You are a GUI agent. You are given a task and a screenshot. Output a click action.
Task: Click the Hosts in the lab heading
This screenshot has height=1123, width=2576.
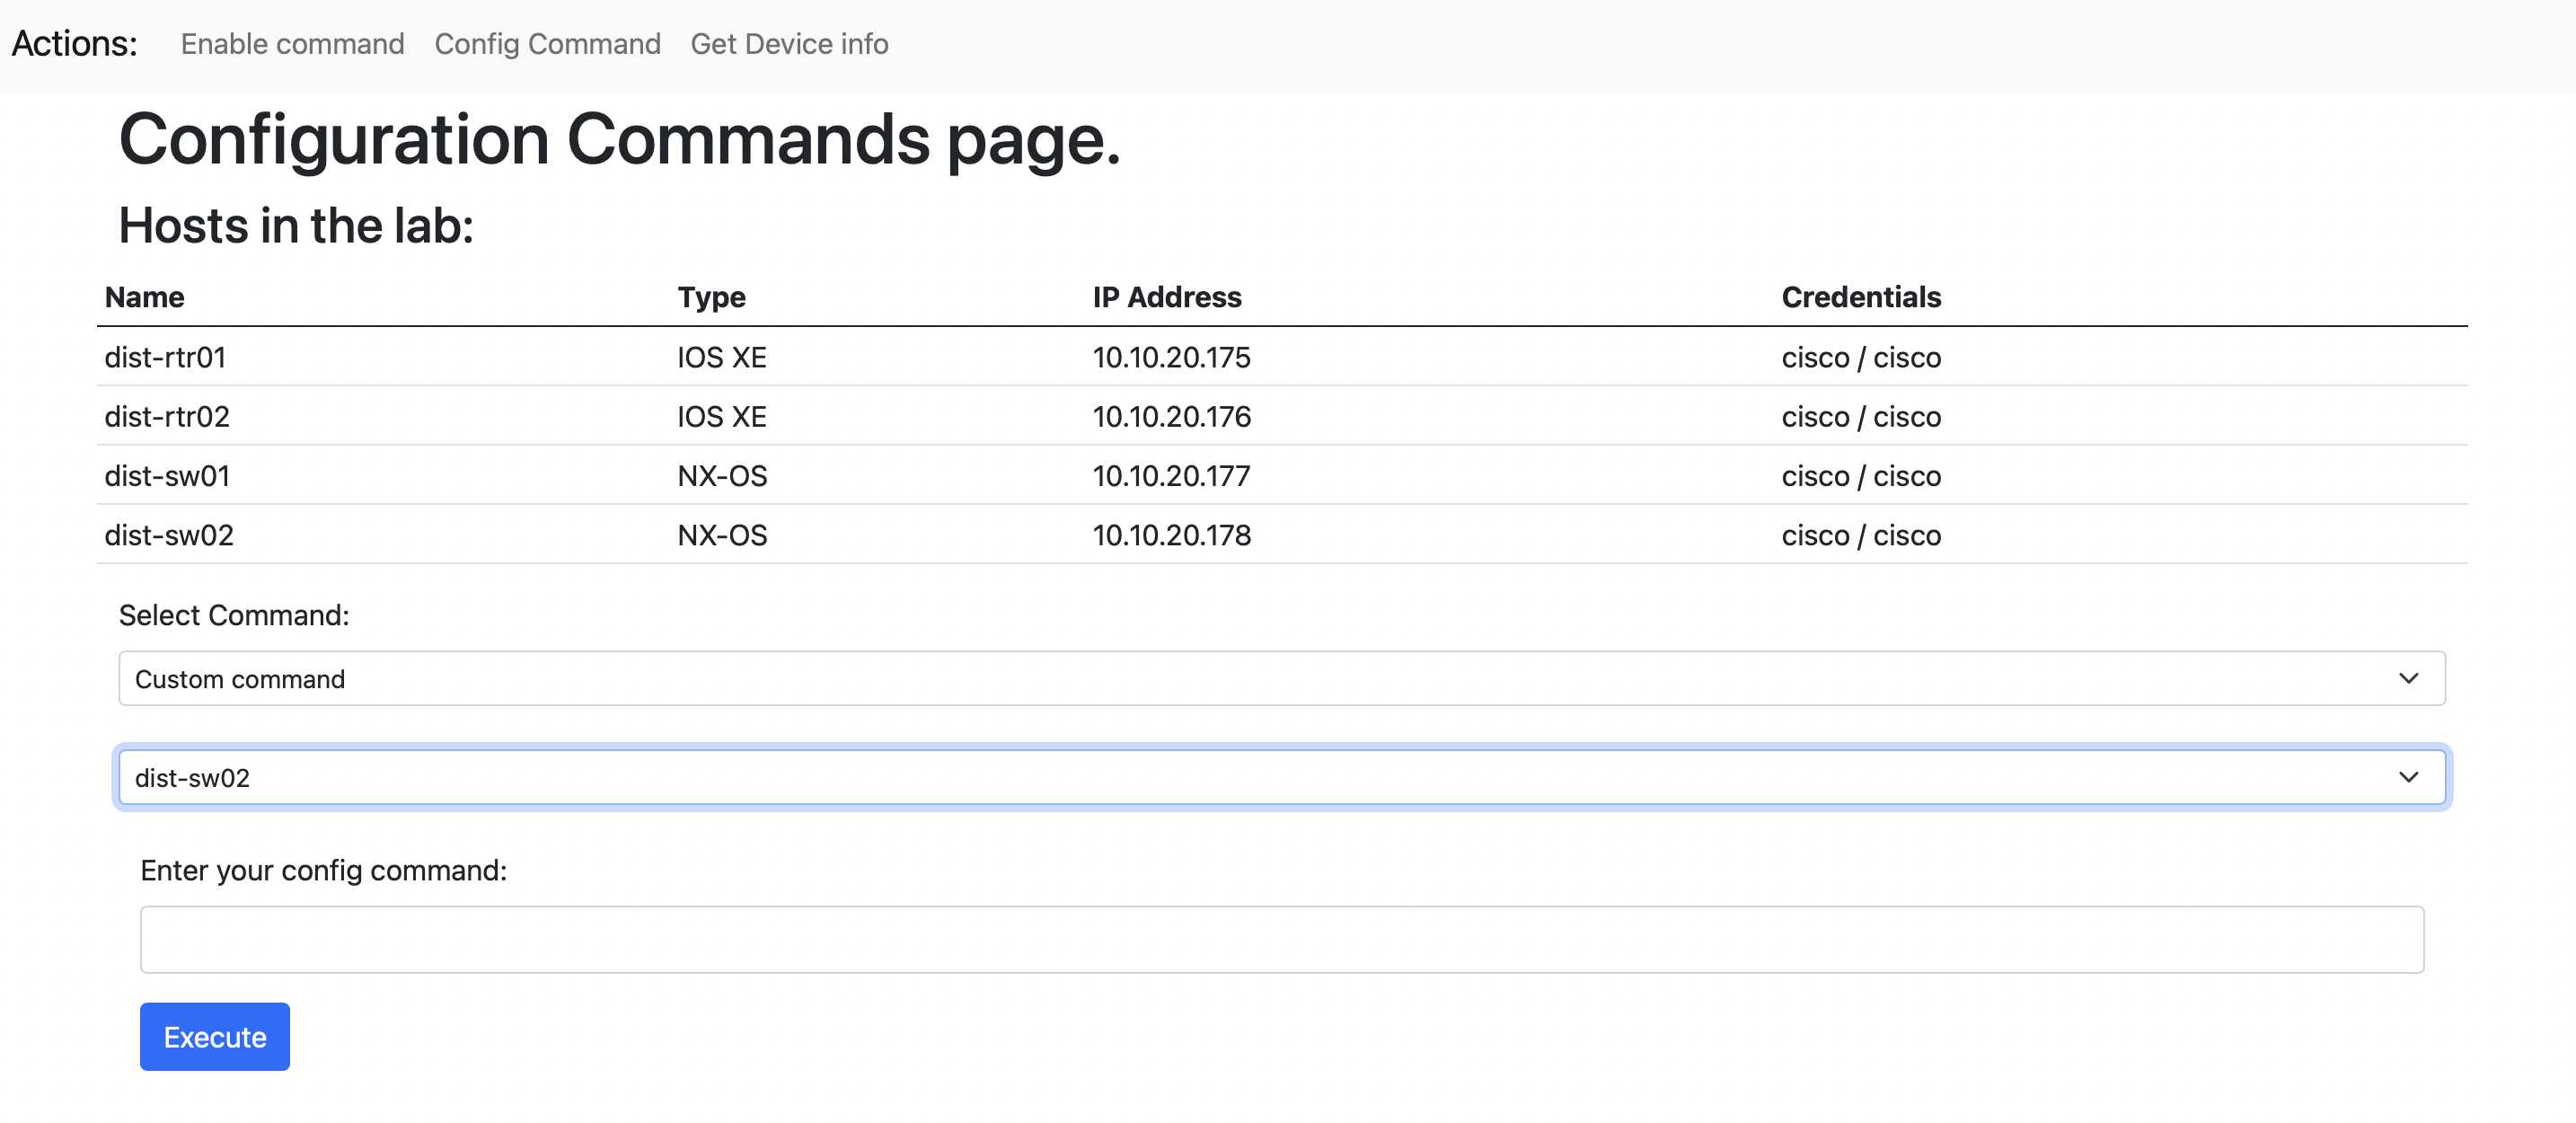[297, 225]
